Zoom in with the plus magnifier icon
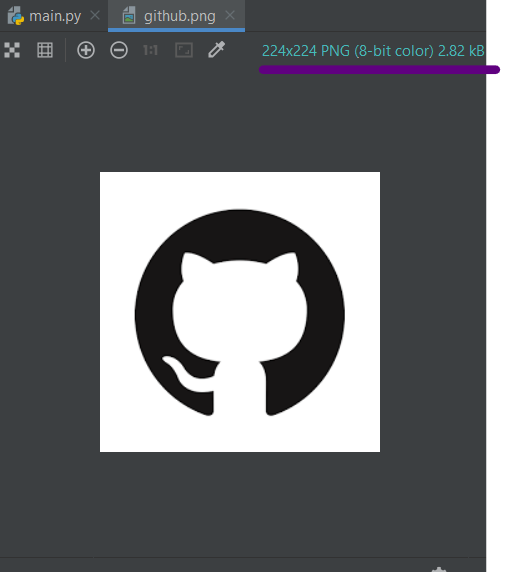Image resolution: width=523 pixels, height=572 pixels. tap(86, 50)
